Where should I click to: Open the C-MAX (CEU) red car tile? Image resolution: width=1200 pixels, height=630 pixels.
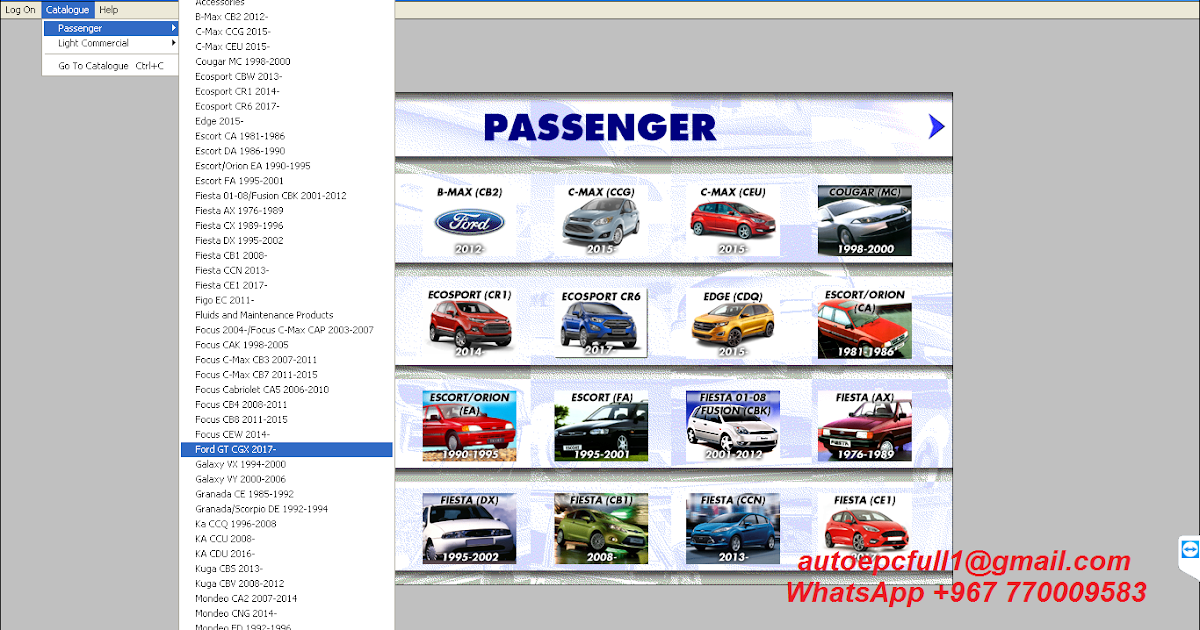[x=733, y=220]
